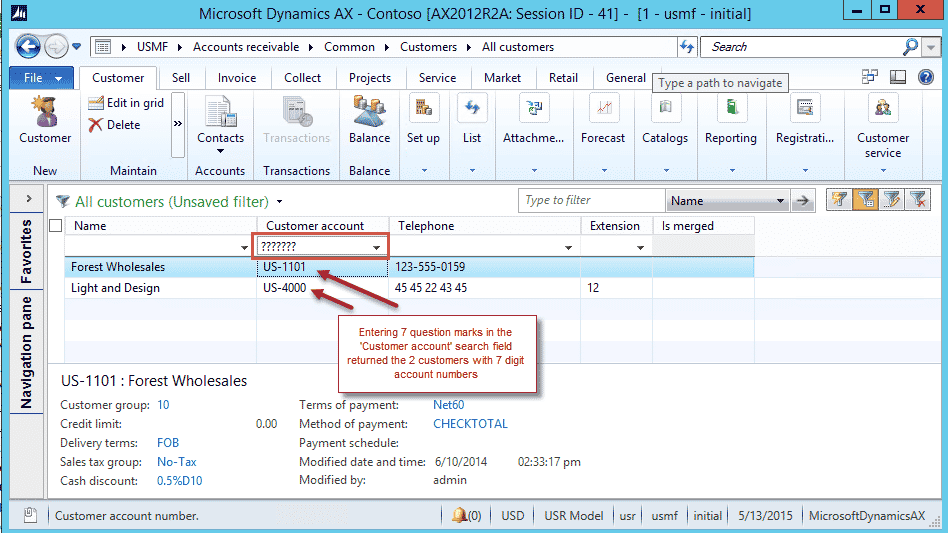This screenshot has width=948, height=533.
Task: Tick the select-all checkbox in grid header
Action: 56,225
